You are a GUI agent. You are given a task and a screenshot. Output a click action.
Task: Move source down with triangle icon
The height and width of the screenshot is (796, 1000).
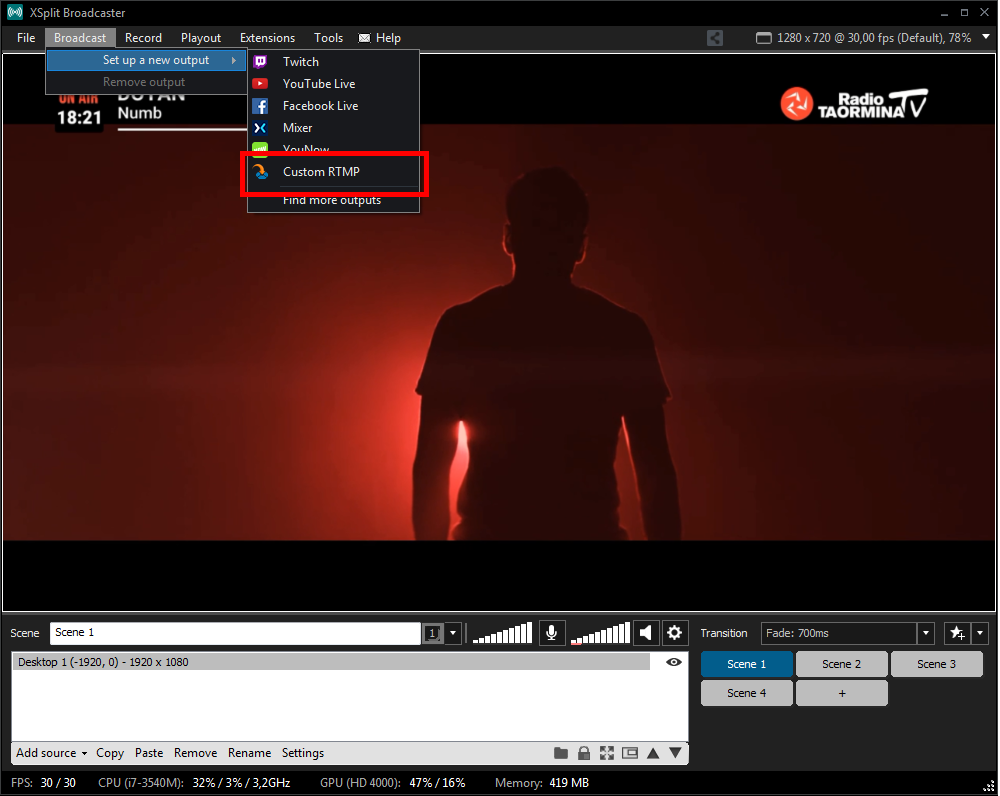coord(675,753)
